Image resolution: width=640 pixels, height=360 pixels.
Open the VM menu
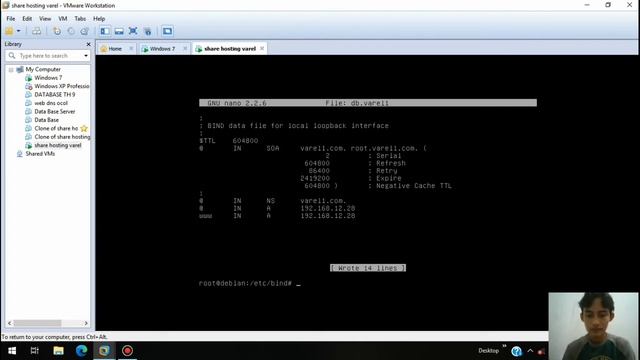62,19
